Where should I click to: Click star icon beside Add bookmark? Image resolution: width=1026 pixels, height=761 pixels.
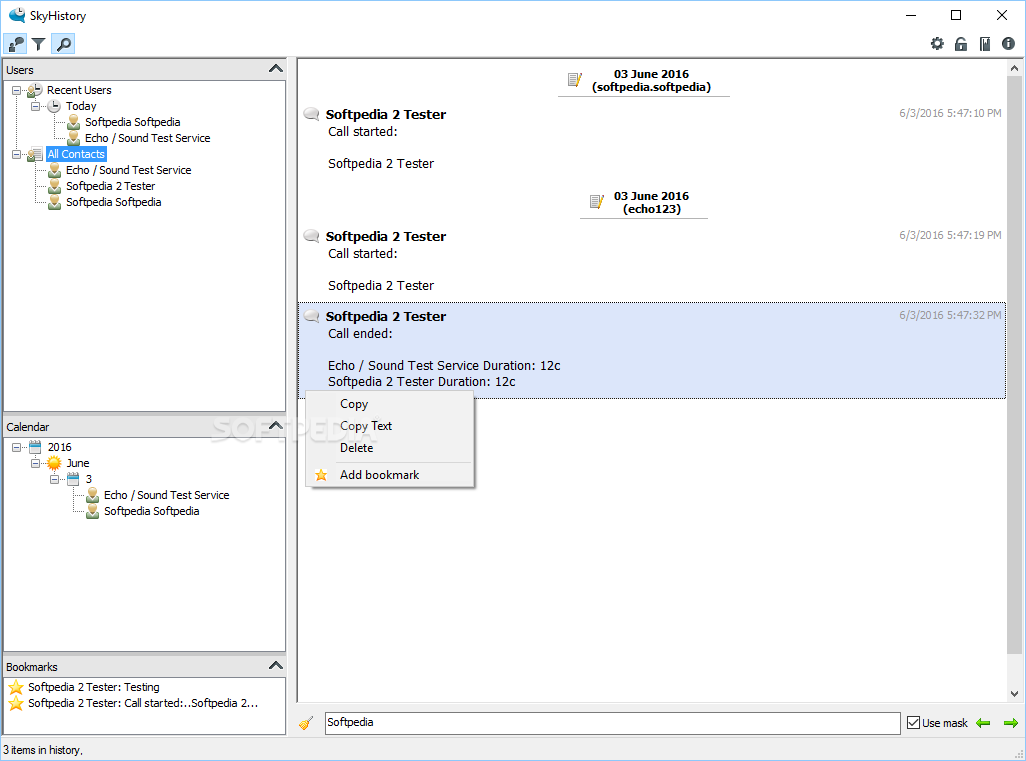[321, 475]
